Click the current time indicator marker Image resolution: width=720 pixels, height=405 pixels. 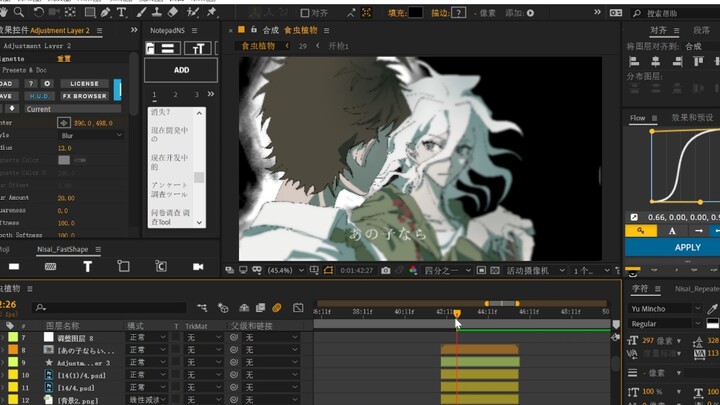click(x=457, y=313)
